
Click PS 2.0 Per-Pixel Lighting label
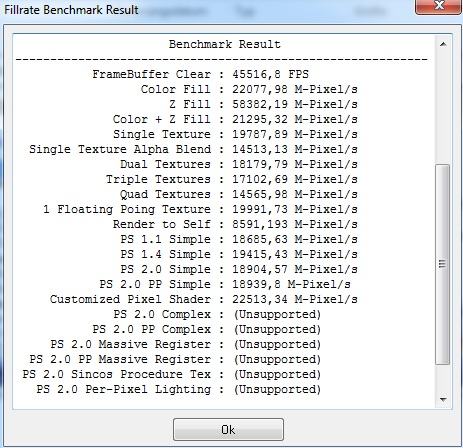pyautogui.click(x=124, y=389)
